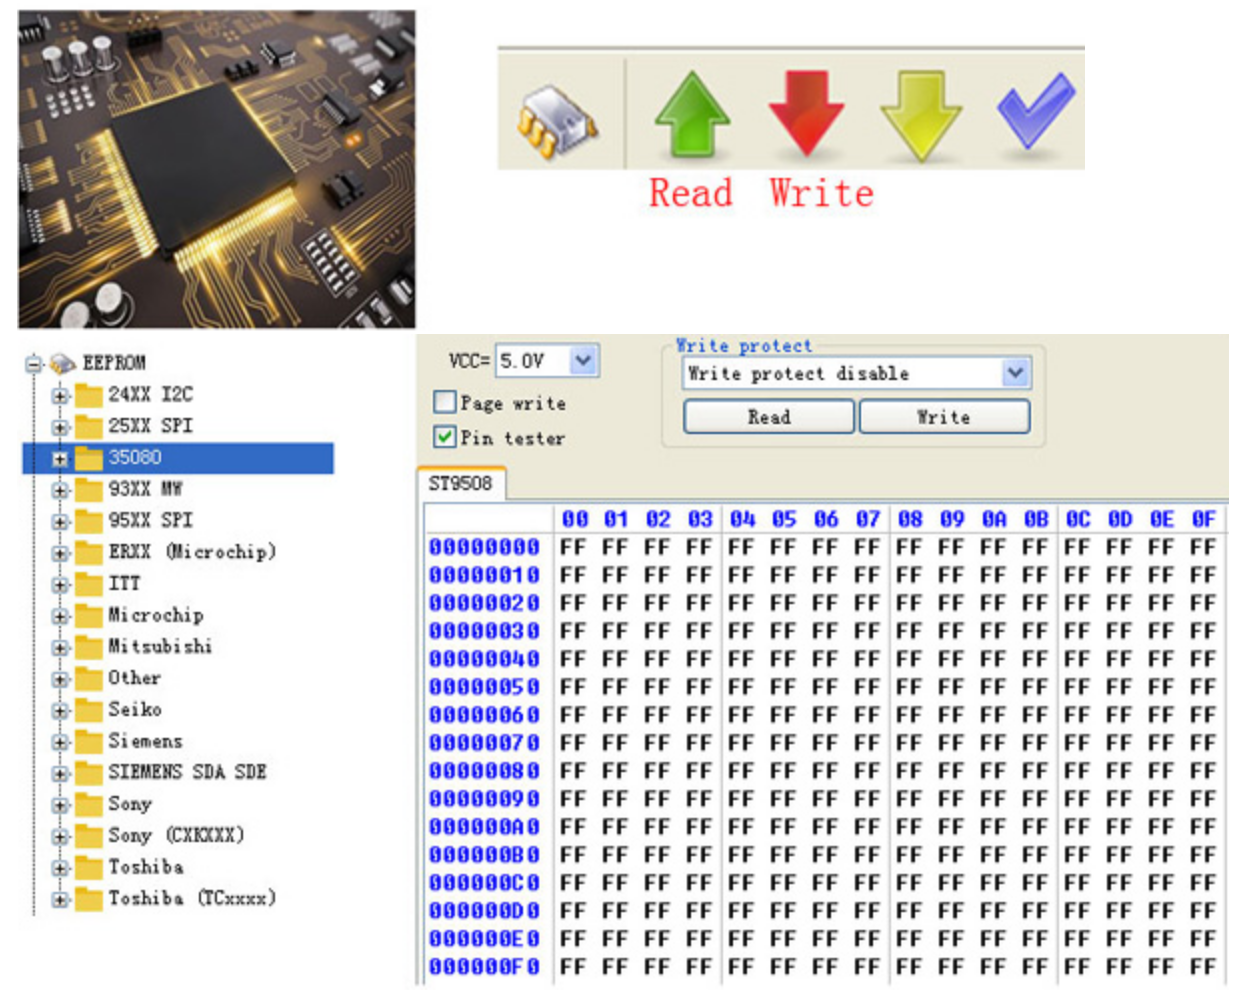Click the SIEMENS SDA SDE folder icon
Screen dimensions: 1237x990
89,773
